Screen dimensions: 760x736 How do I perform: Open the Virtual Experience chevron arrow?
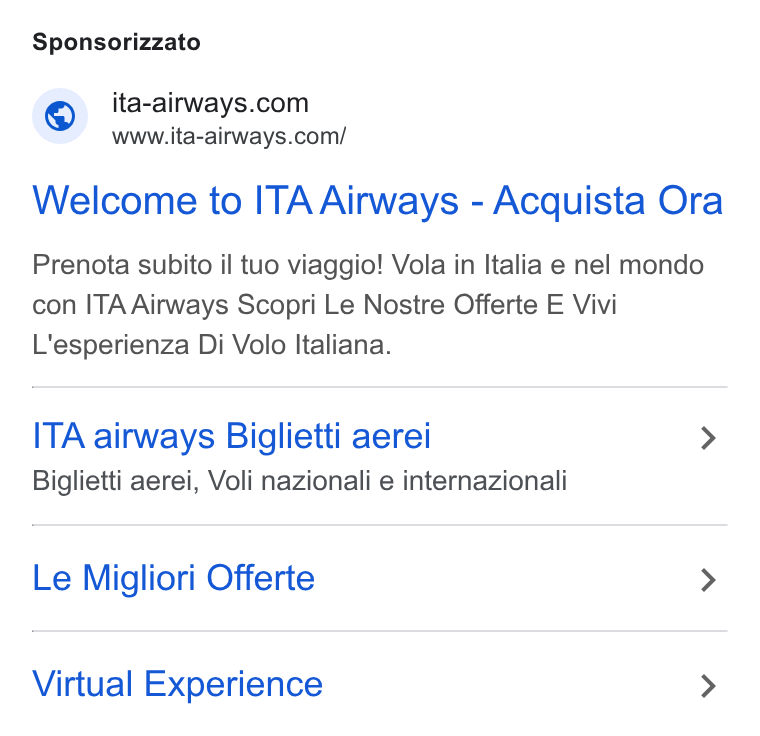[x=708, y=686]
